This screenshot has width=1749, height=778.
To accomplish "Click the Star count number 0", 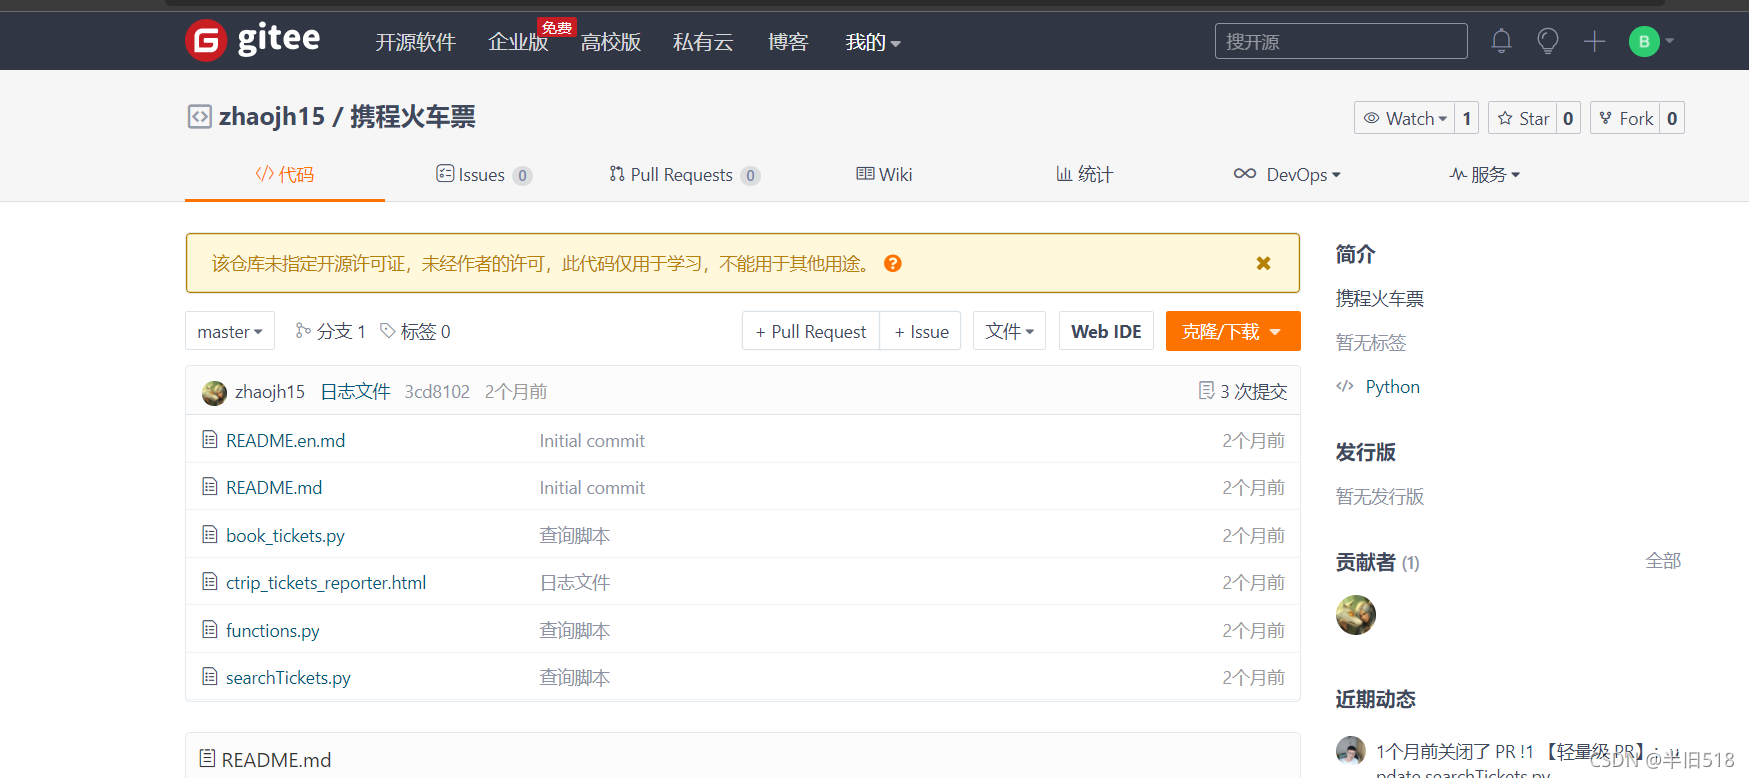I will pos(1568,118).
